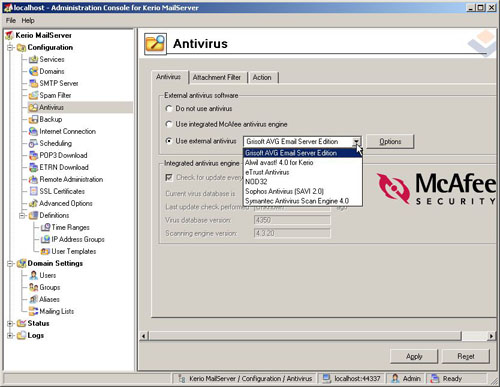
Task: Click the Groups icon in tree
Action: (33, 287)
